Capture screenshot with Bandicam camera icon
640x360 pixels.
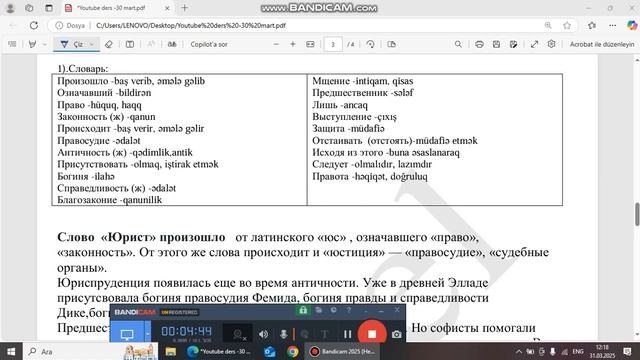pos(396,334)
